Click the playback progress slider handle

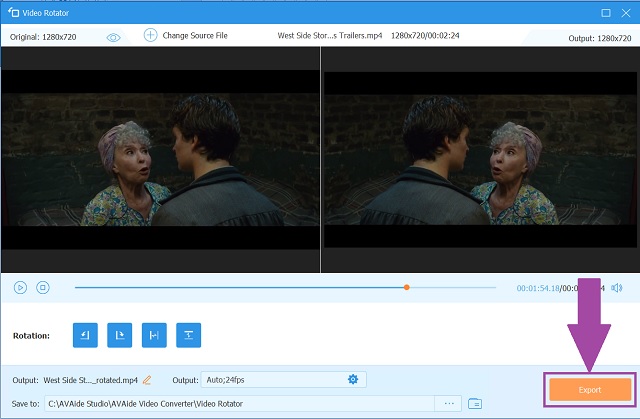point(407,288)
